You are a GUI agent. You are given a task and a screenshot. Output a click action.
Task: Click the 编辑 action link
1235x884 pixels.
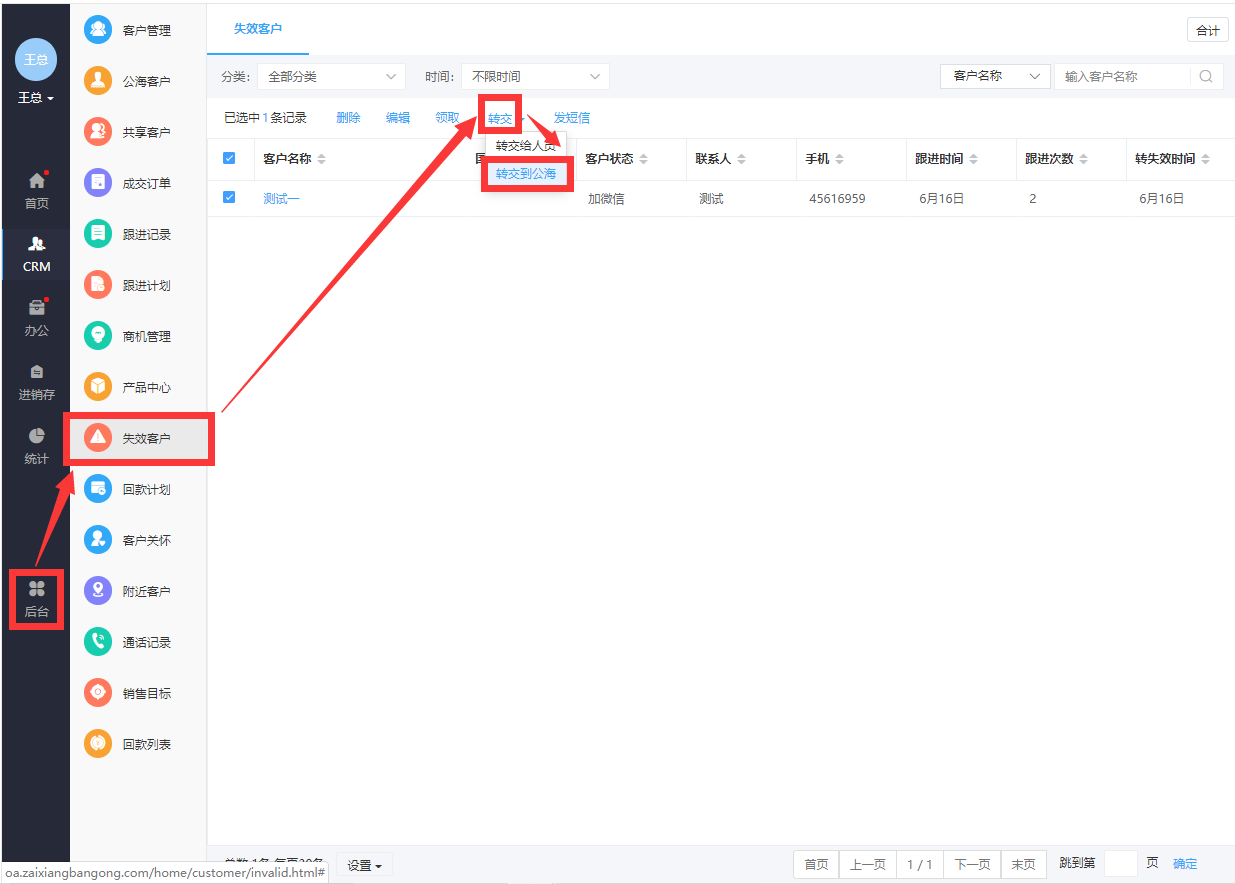398,118
